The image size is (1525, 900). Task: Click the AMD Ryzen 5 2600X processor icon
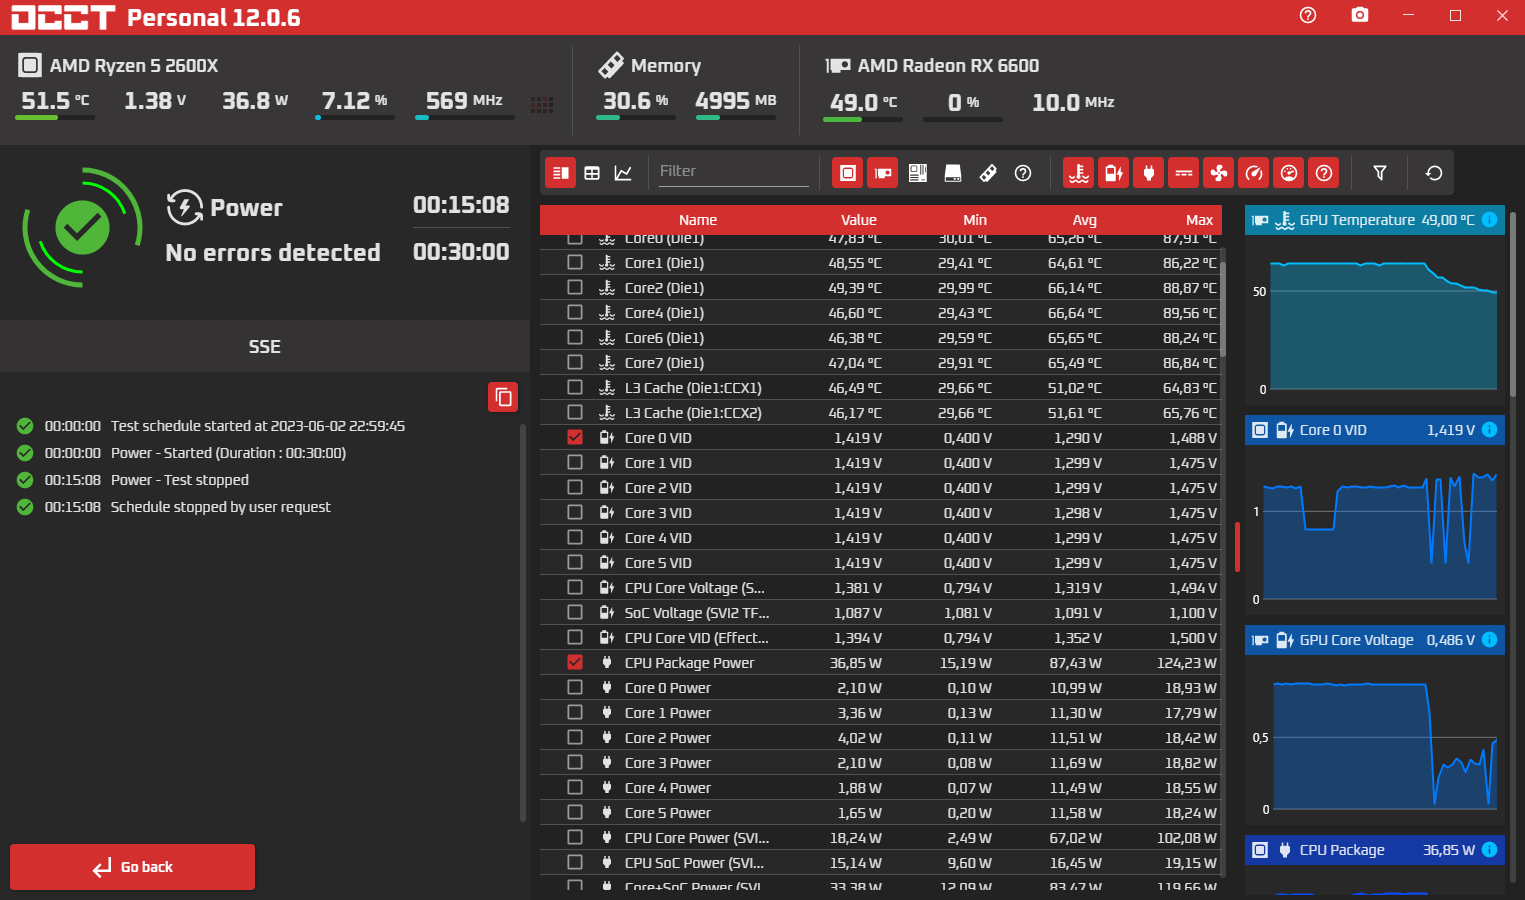point(30,66)
